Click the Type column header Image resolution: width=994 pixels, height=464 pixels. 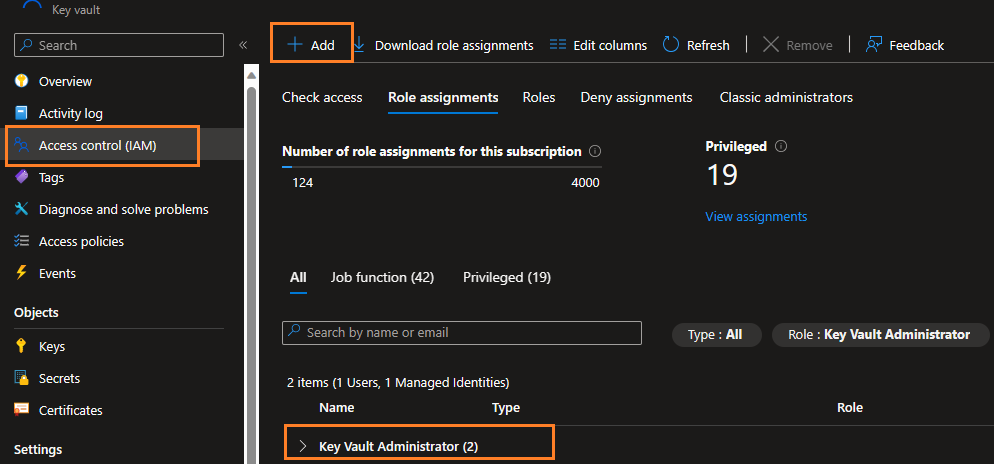pos(506,408)
